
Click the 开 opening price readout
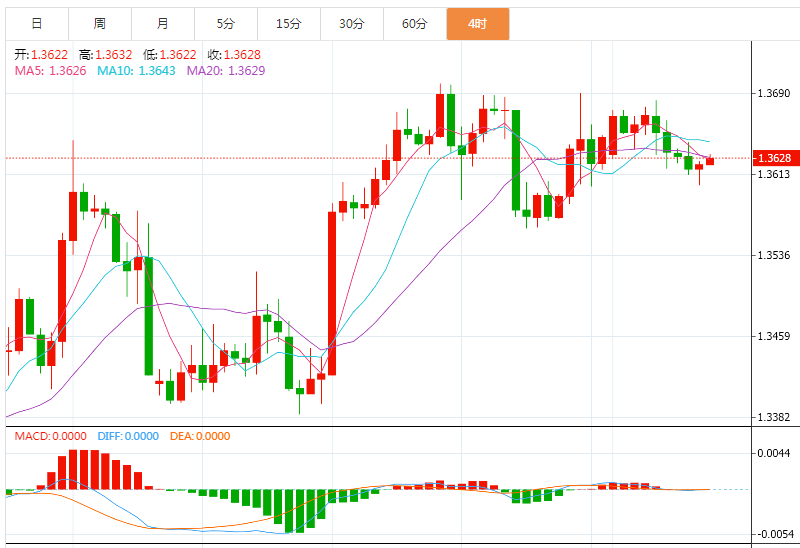41,55
